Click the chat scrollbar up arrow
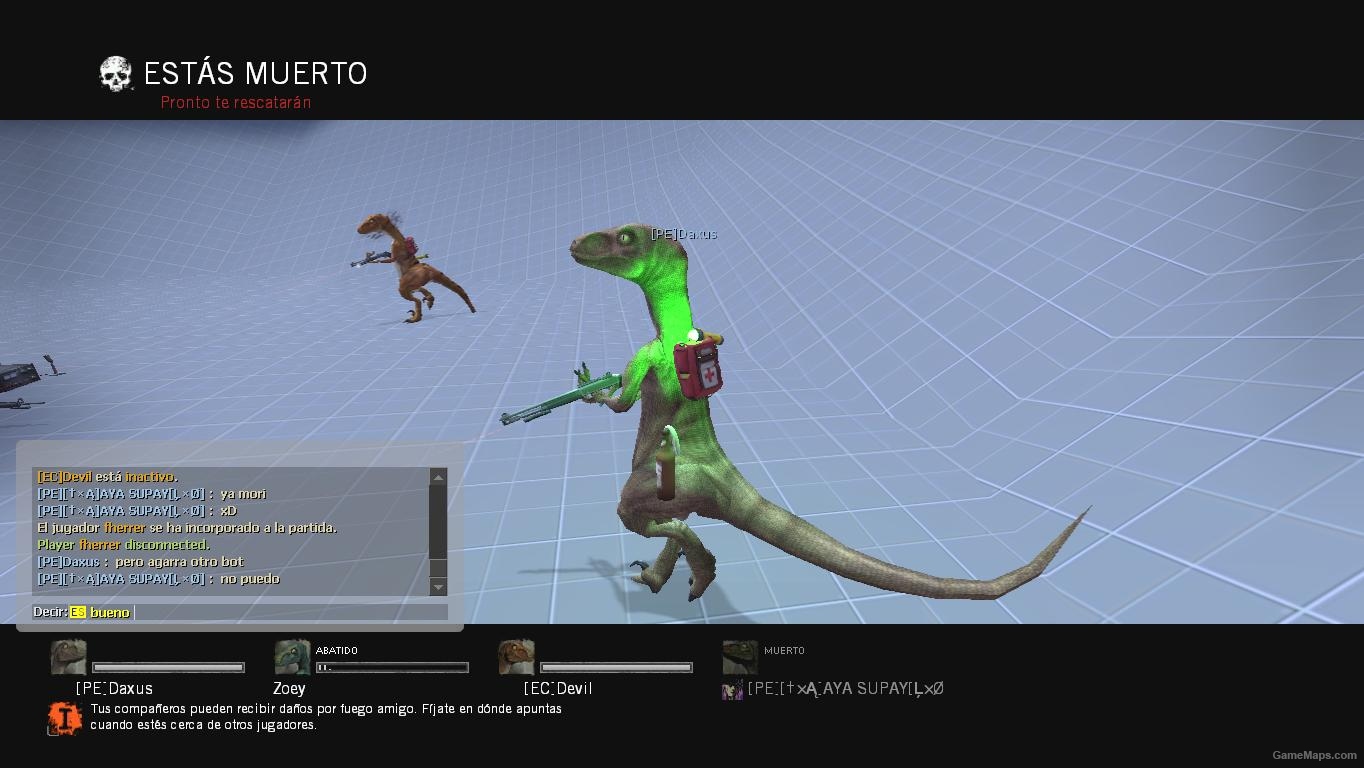This screenshot has width=1364, height=768. click(x=438, y=477)
